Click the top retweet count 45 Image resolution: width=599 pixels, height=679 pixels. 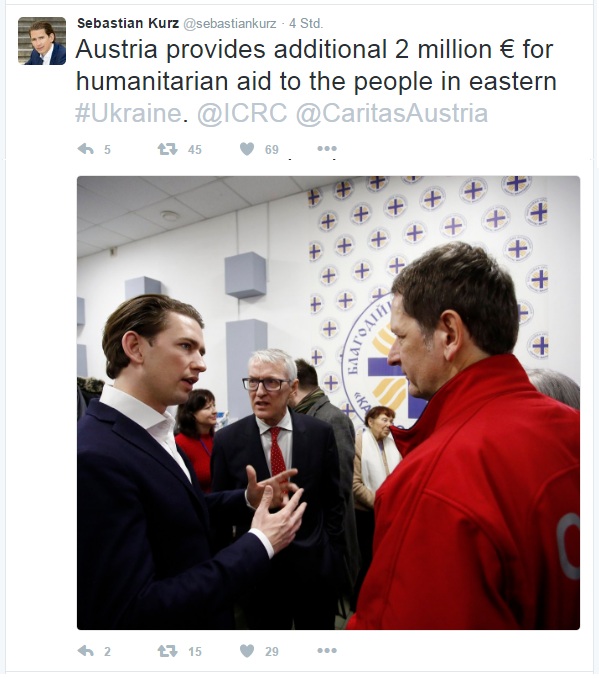195,150
